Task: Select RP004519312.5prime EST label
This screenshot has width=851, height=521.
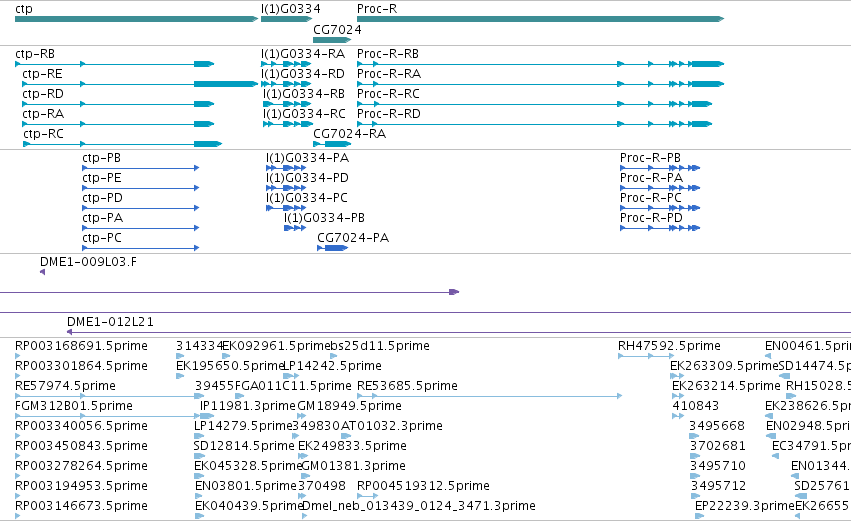Action: click(423, 487)
